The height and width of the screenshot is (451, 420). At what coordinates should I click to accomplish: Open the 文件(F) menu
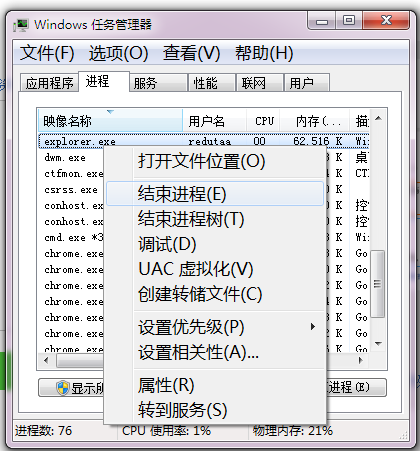point(47,53)
